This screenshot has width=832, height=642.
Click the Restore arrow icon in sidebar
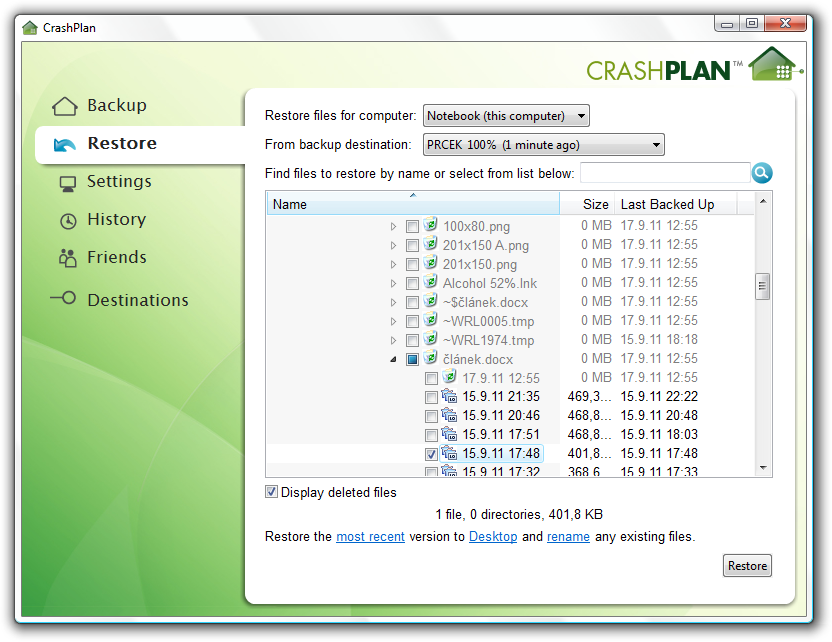[x=65, y=144]
